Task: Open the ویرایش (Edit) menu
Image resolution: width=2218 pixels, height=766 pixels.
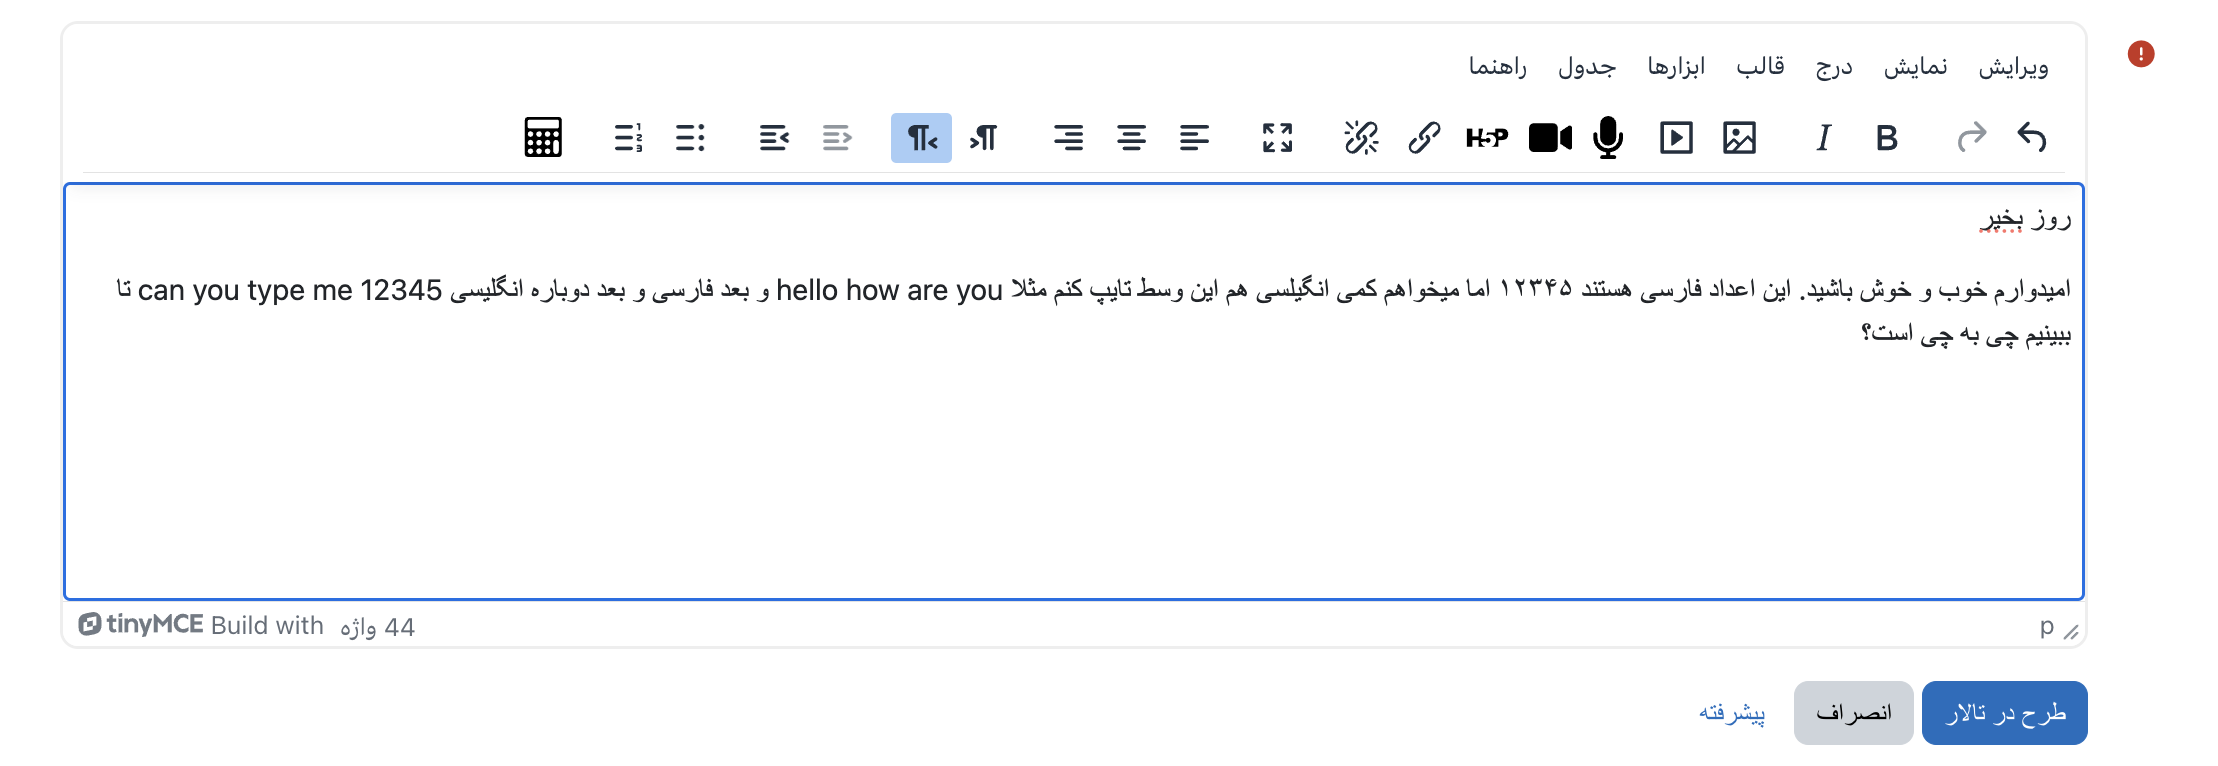Action: click(x=2013, y=67)
